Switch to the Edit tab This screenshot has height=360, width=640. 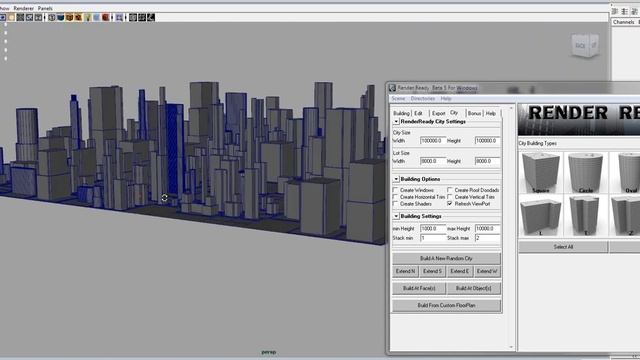[x=418, y=113]
